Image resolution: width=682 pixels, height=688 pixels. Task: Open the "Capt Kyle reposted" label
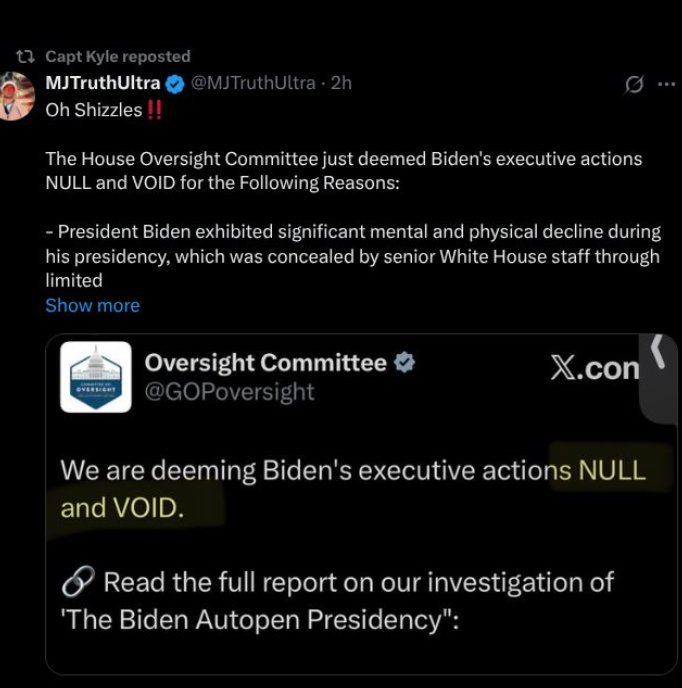[x=117, y=56]
